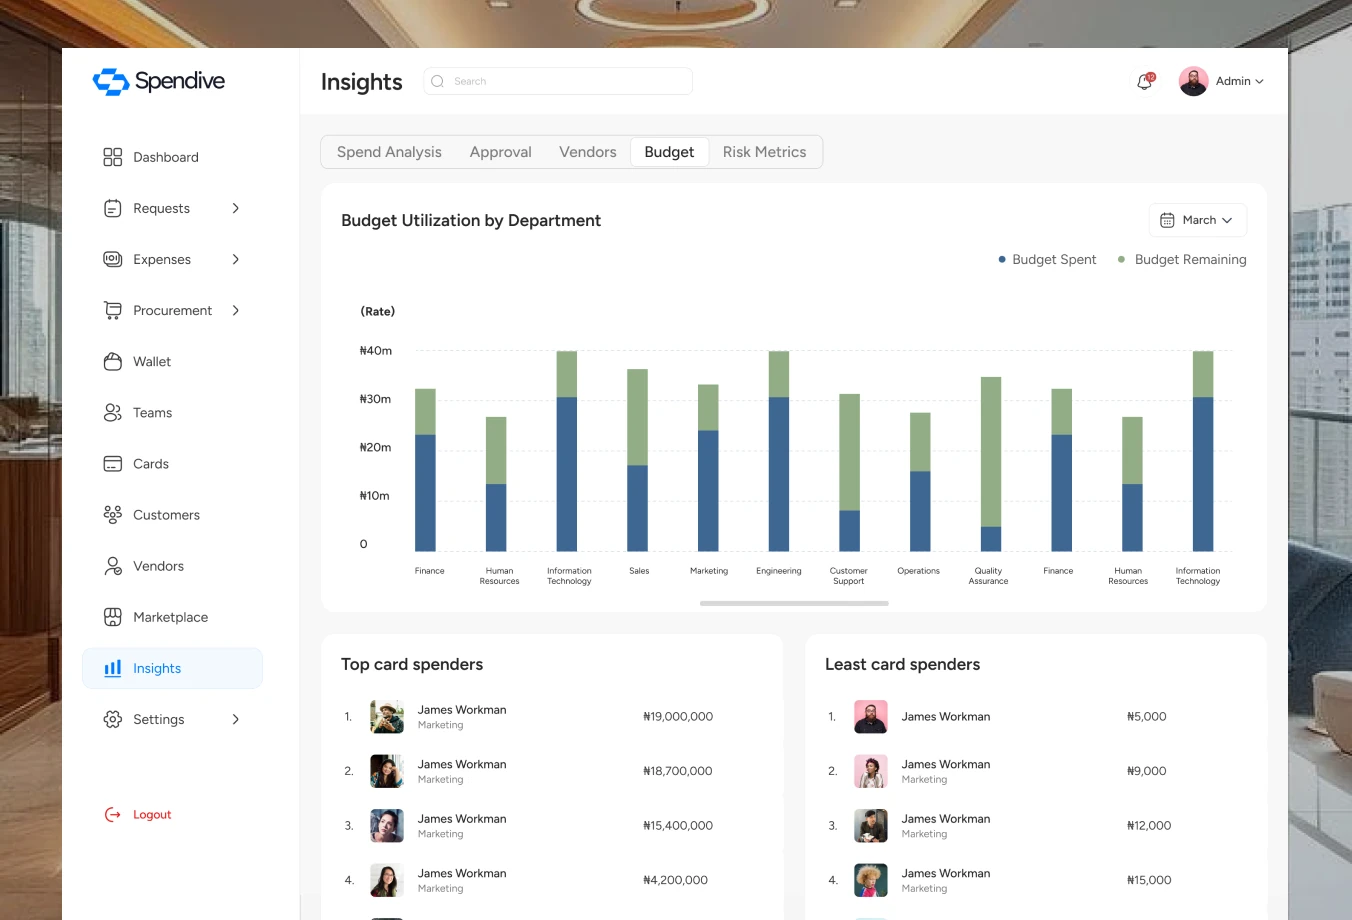Expand the Expenses submenu chevron
The width and height of the screenshot is (1352, 920).
[236, 259]
